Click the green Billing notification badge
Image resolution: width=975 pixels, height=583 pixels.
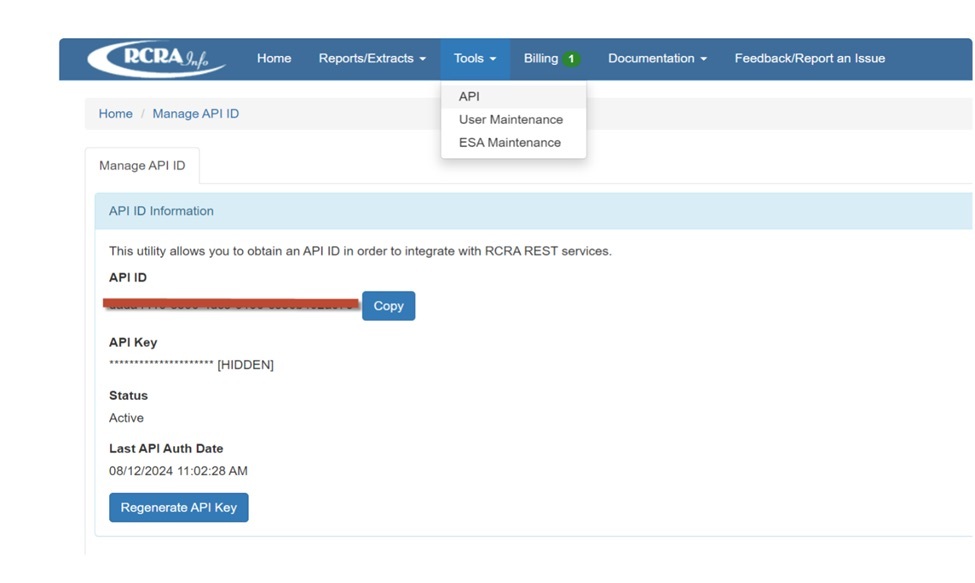tap(571, 59)
